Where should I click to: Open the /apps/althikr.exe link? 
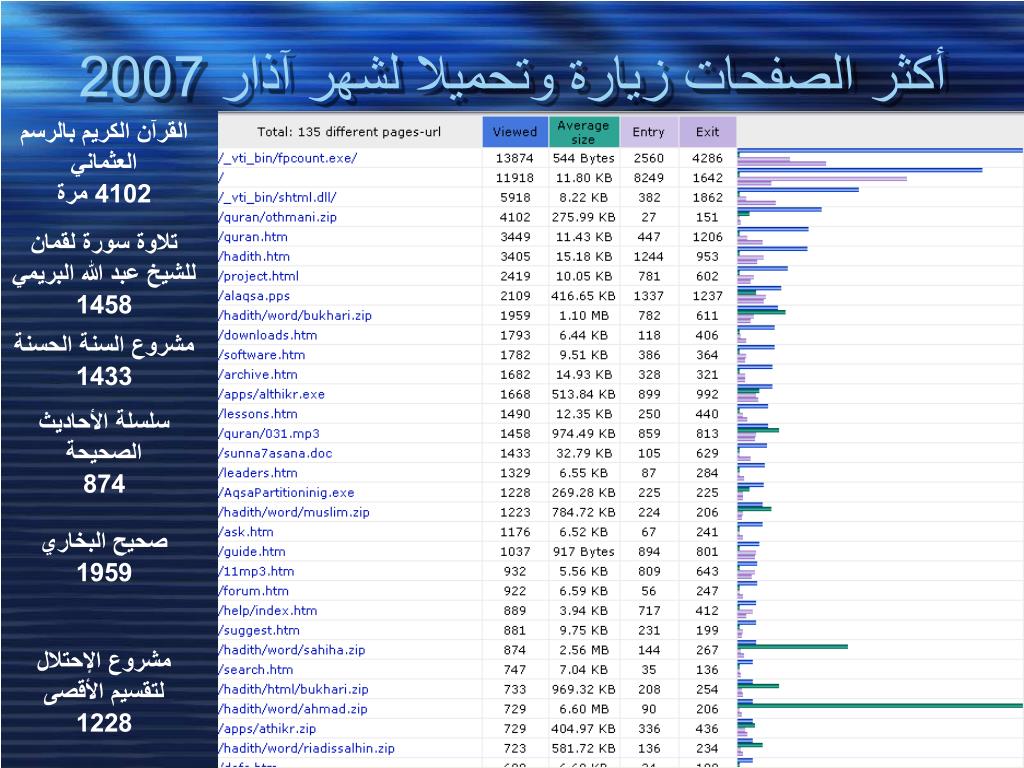tap(272, 394)
